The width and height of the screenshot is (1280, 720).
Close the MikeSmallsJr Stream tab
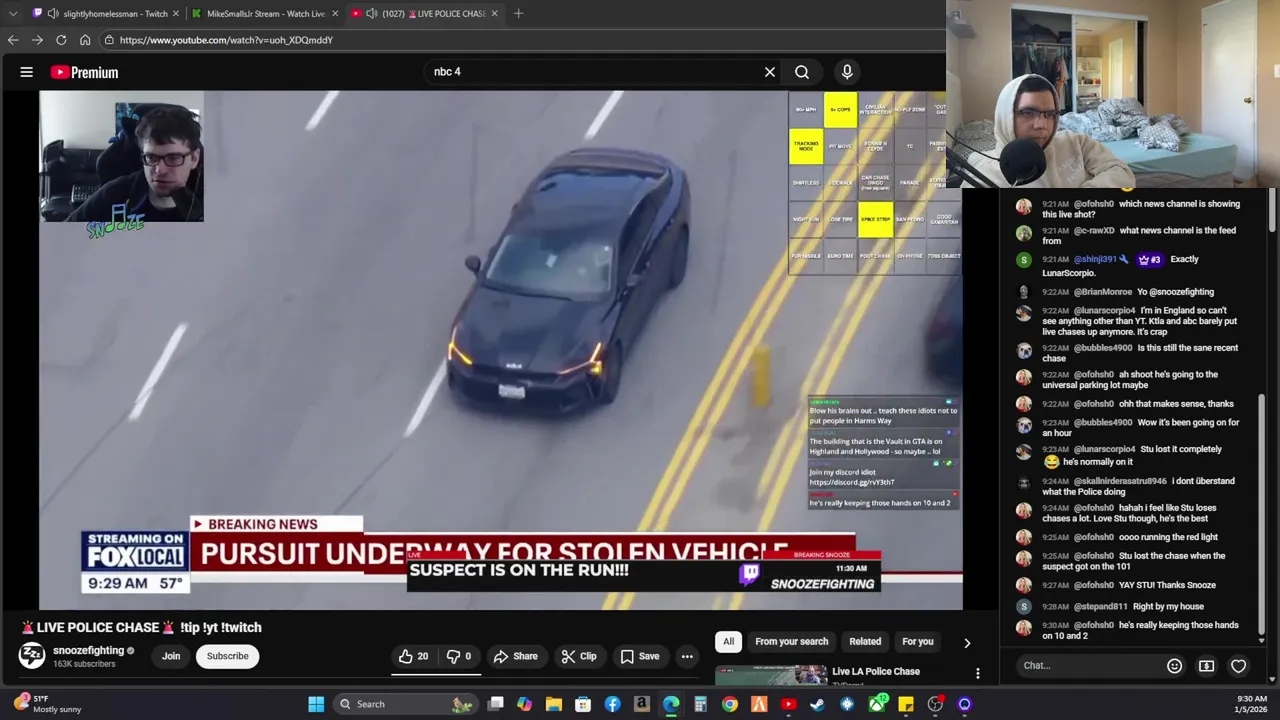(335, 13)
